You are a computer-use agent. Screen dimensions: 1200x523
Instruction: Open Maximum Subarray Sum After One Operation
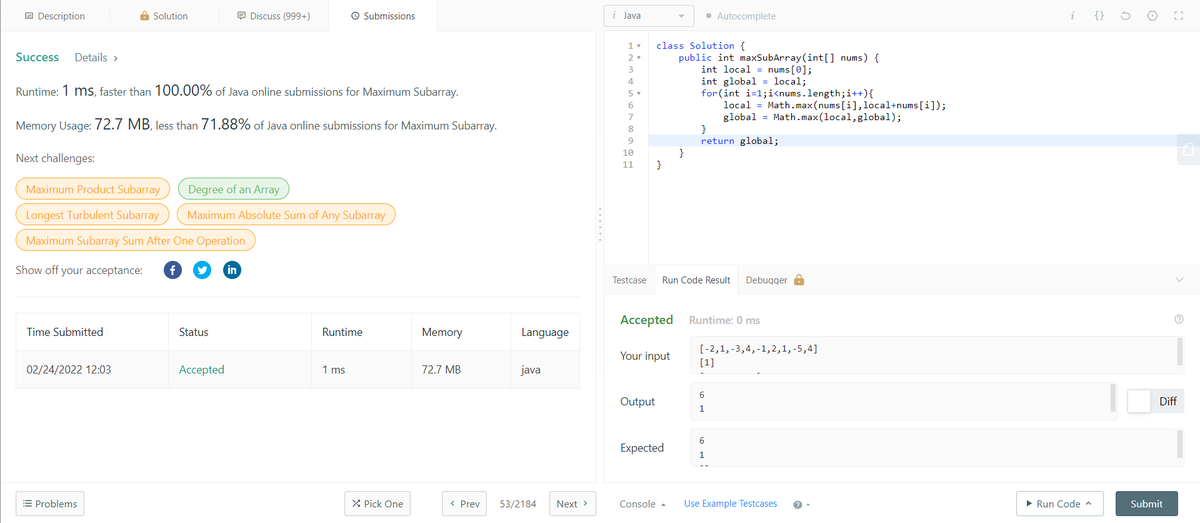[135, 241]
